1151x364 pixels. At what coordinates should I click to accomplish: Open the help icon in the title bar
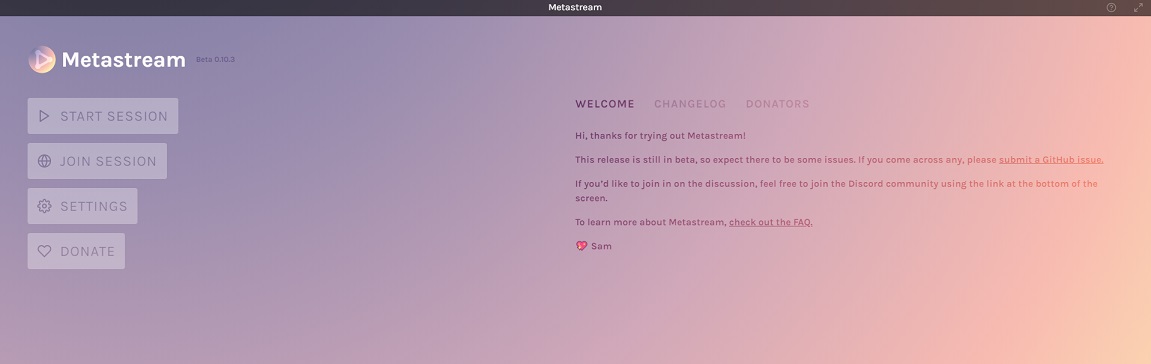pos(1111,7)
